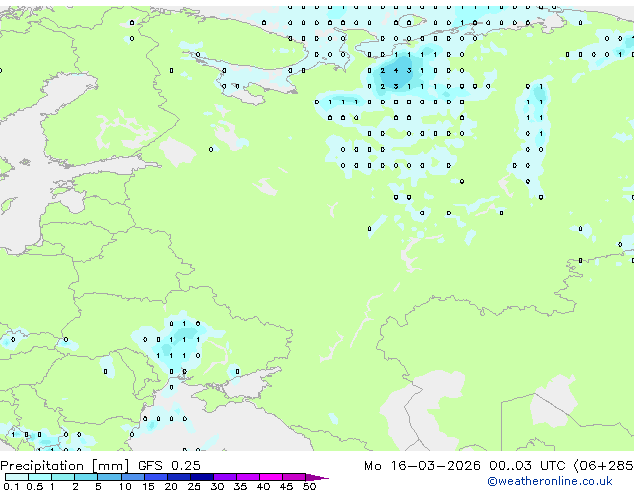Select the 'Mo 16-03-2026' forecast date text
This screenshot has height=490, width=634.
(x=422, y=466)
